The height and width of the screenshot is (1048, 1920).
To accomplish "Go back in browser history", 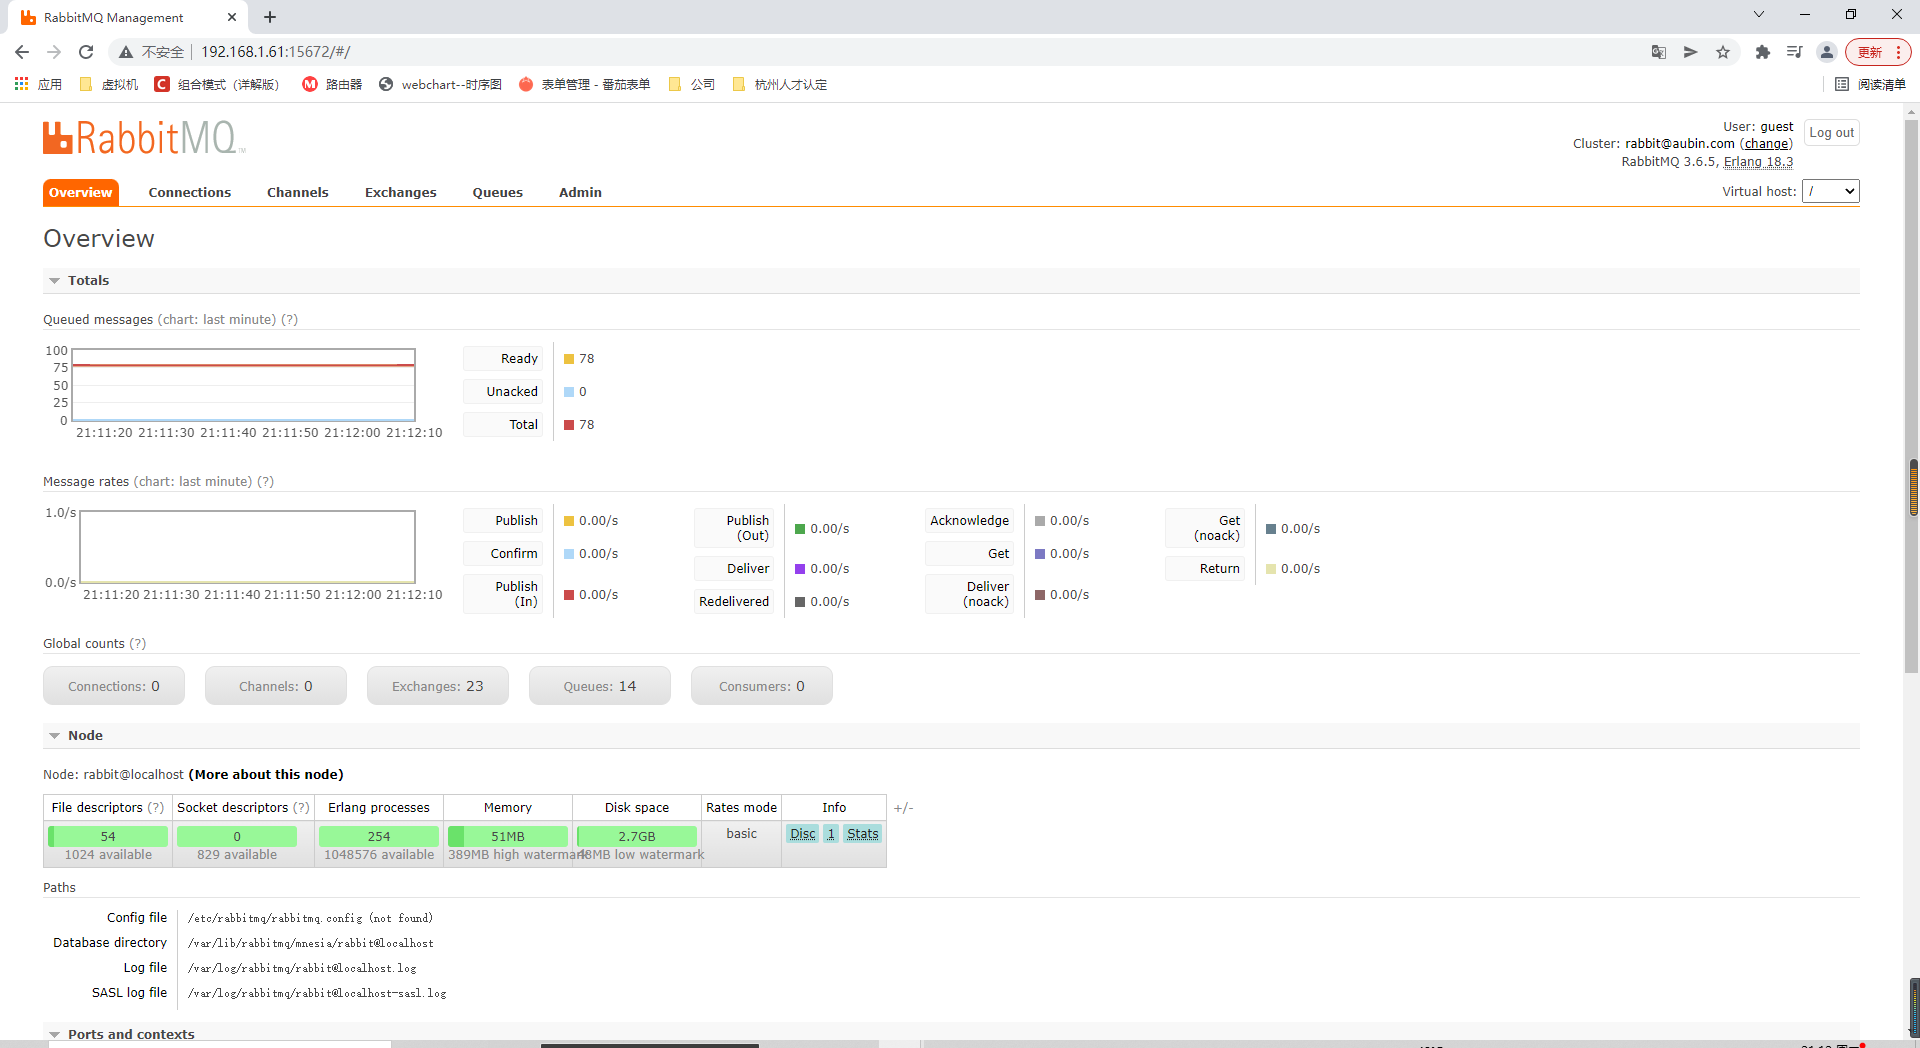I will point(22,52).
